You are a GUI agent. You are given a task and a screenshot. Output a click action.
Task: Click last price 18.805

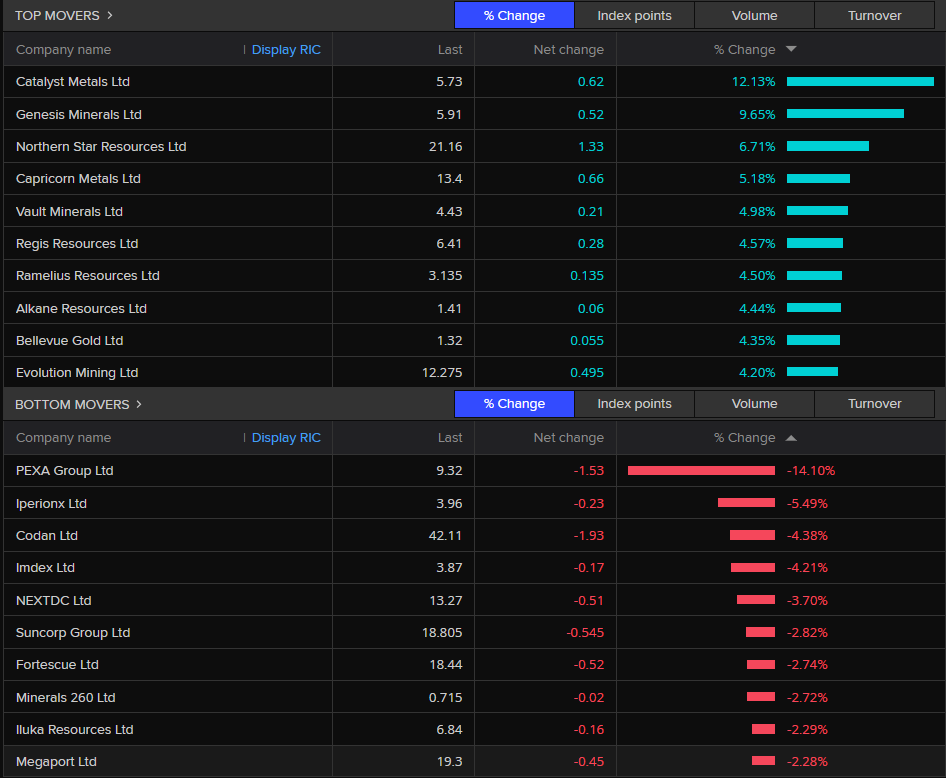point(442,633)
